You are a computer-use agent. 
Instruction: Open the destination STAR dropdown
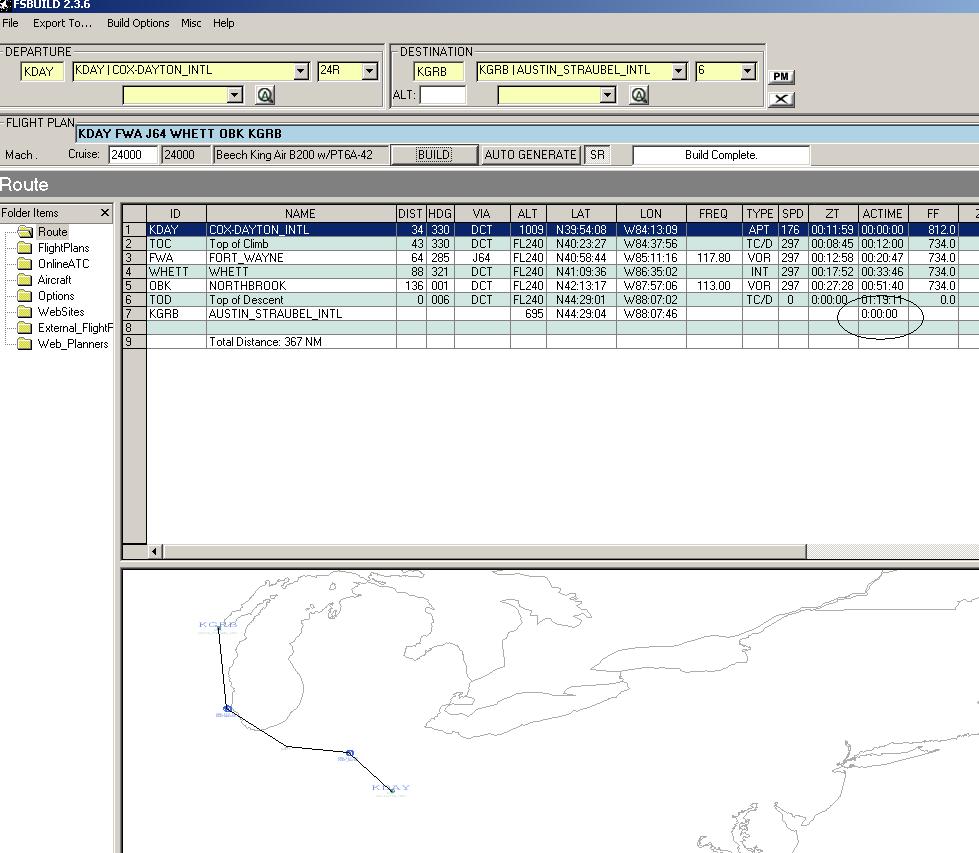click(608, 95)
